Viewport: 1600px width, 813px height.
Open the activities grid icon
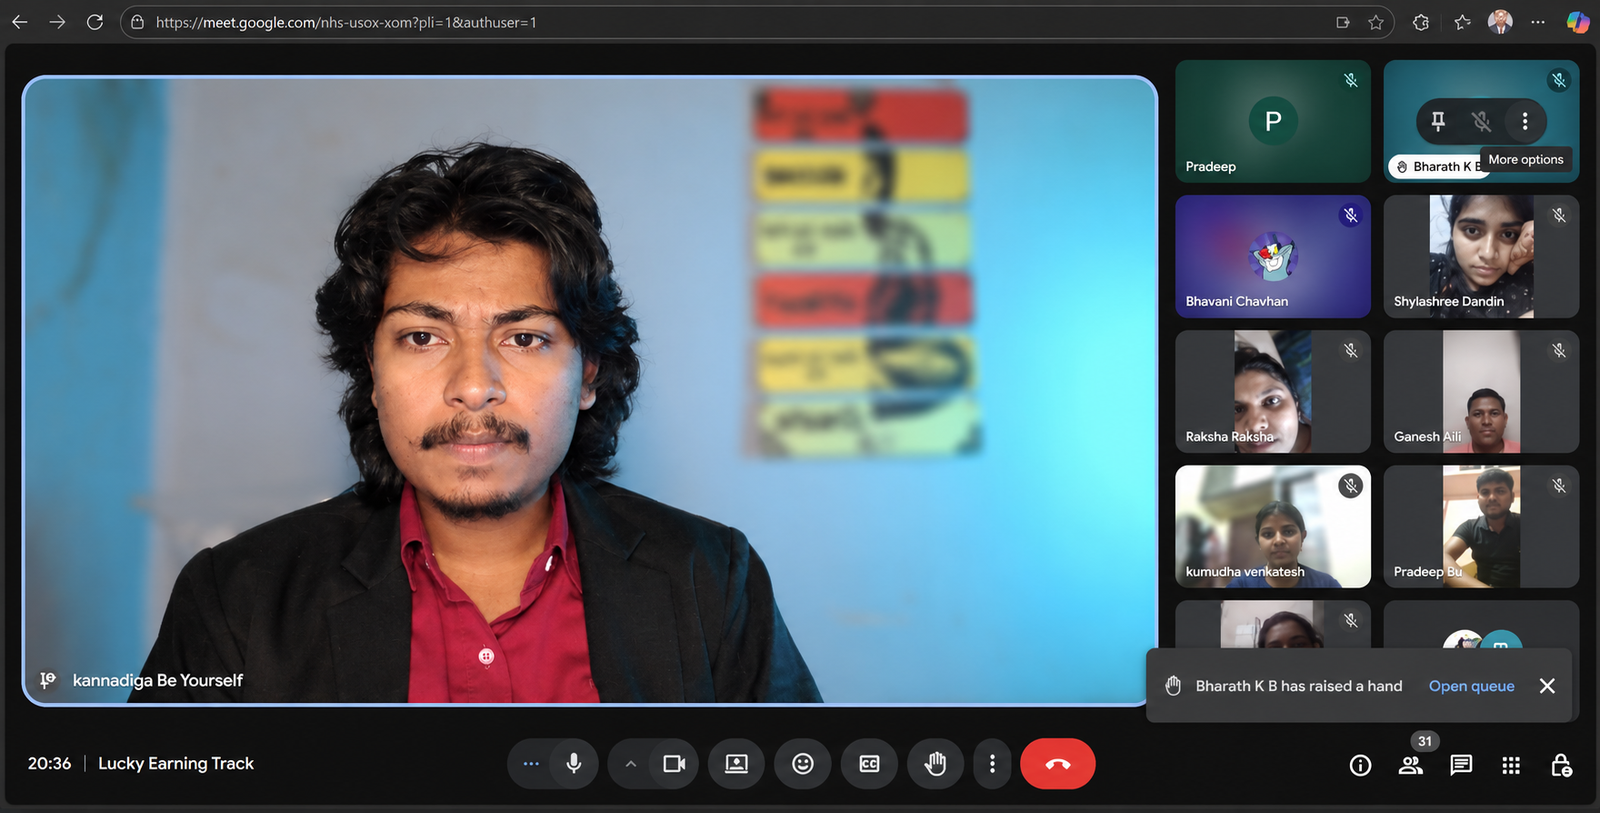1511,766
